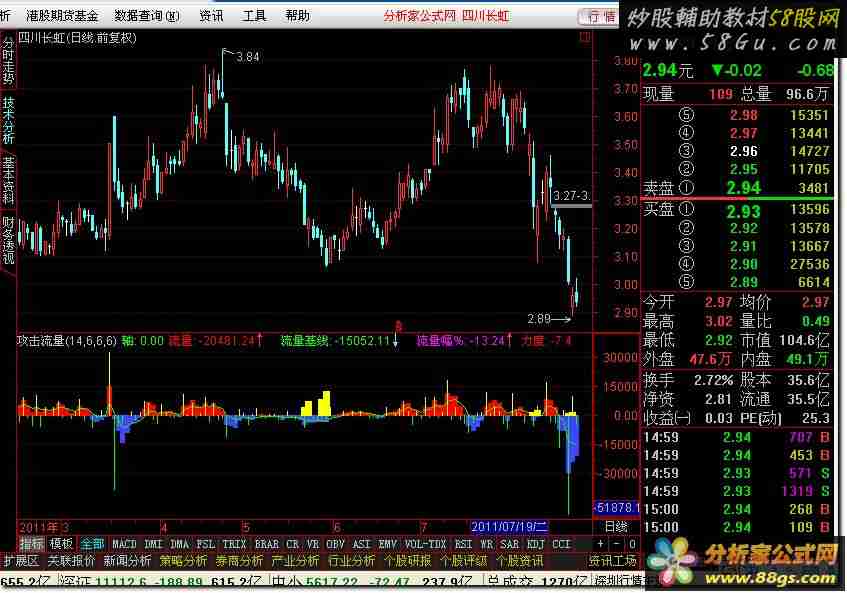Screen dimensions: 847x593
Task: Select the 模板 tab
Action: coord(61,544)
